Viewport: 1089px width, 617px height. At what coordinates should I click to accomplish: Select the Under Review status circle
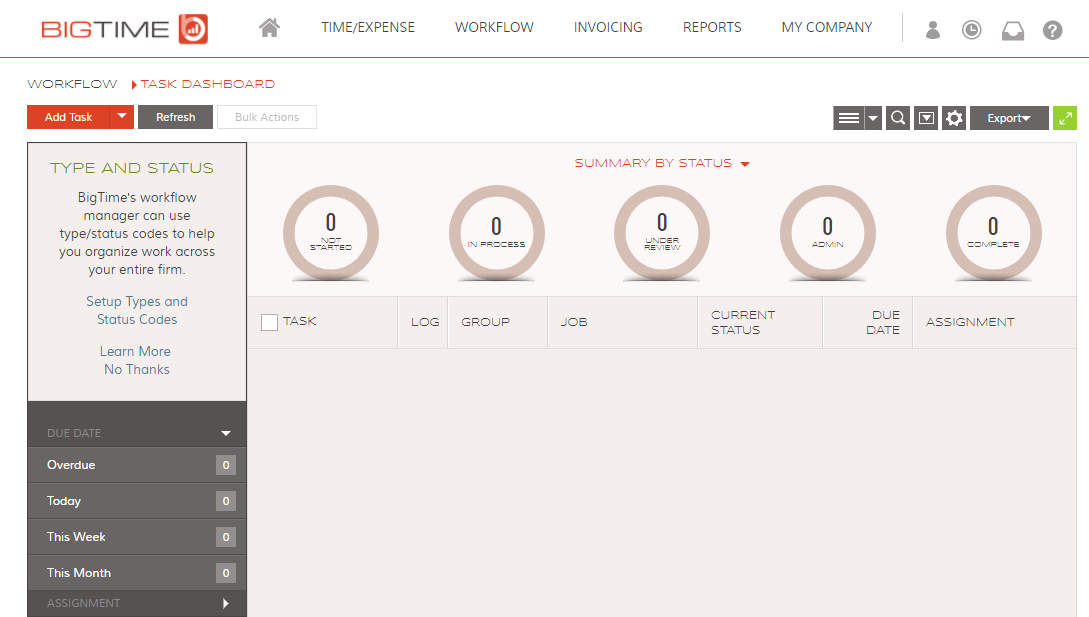coord(662,233)
